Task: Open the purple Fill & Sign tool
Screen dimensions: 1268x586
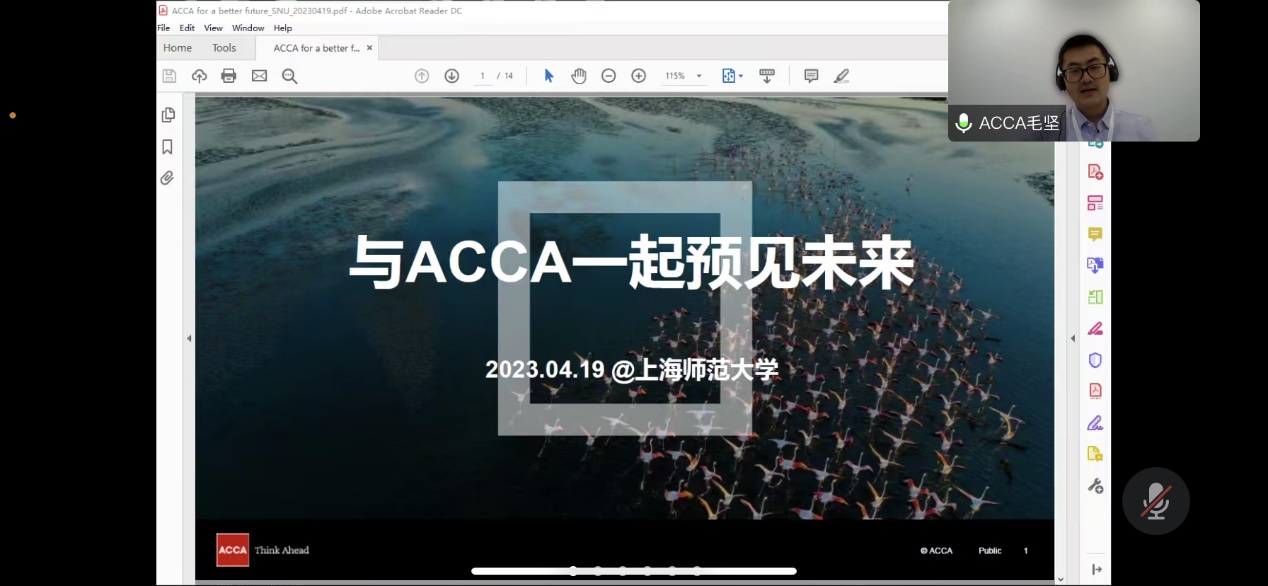Action: point(1095,422)
